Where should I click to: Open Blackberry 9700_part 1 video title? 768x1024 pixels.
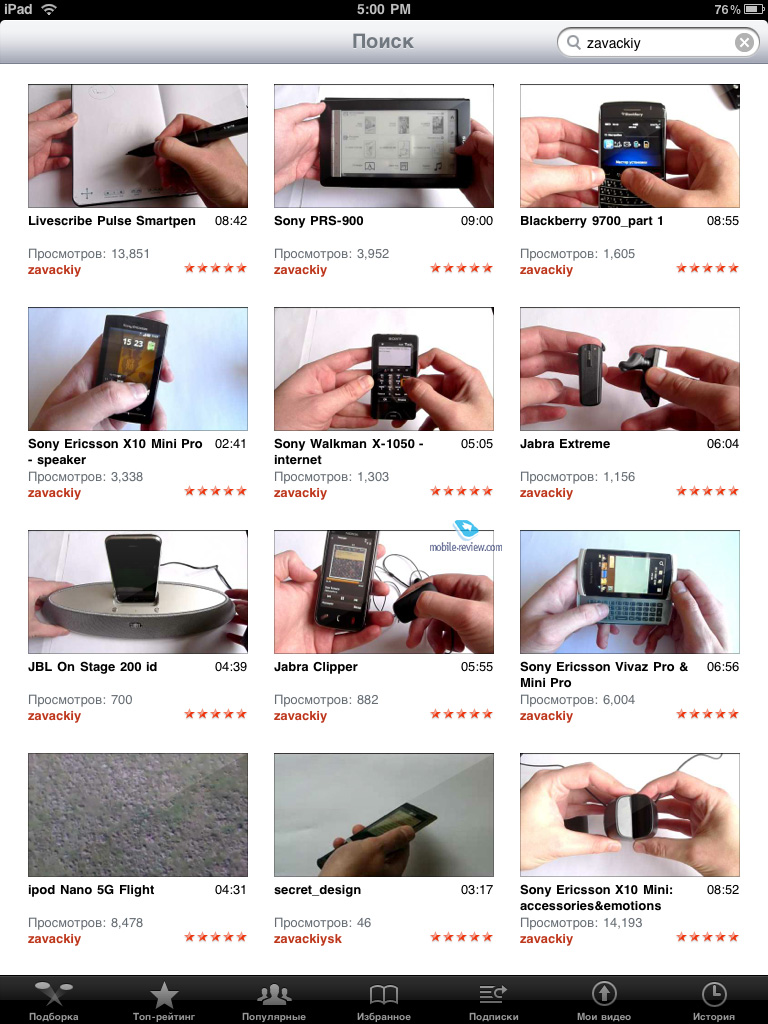click(x=592, y=221)
